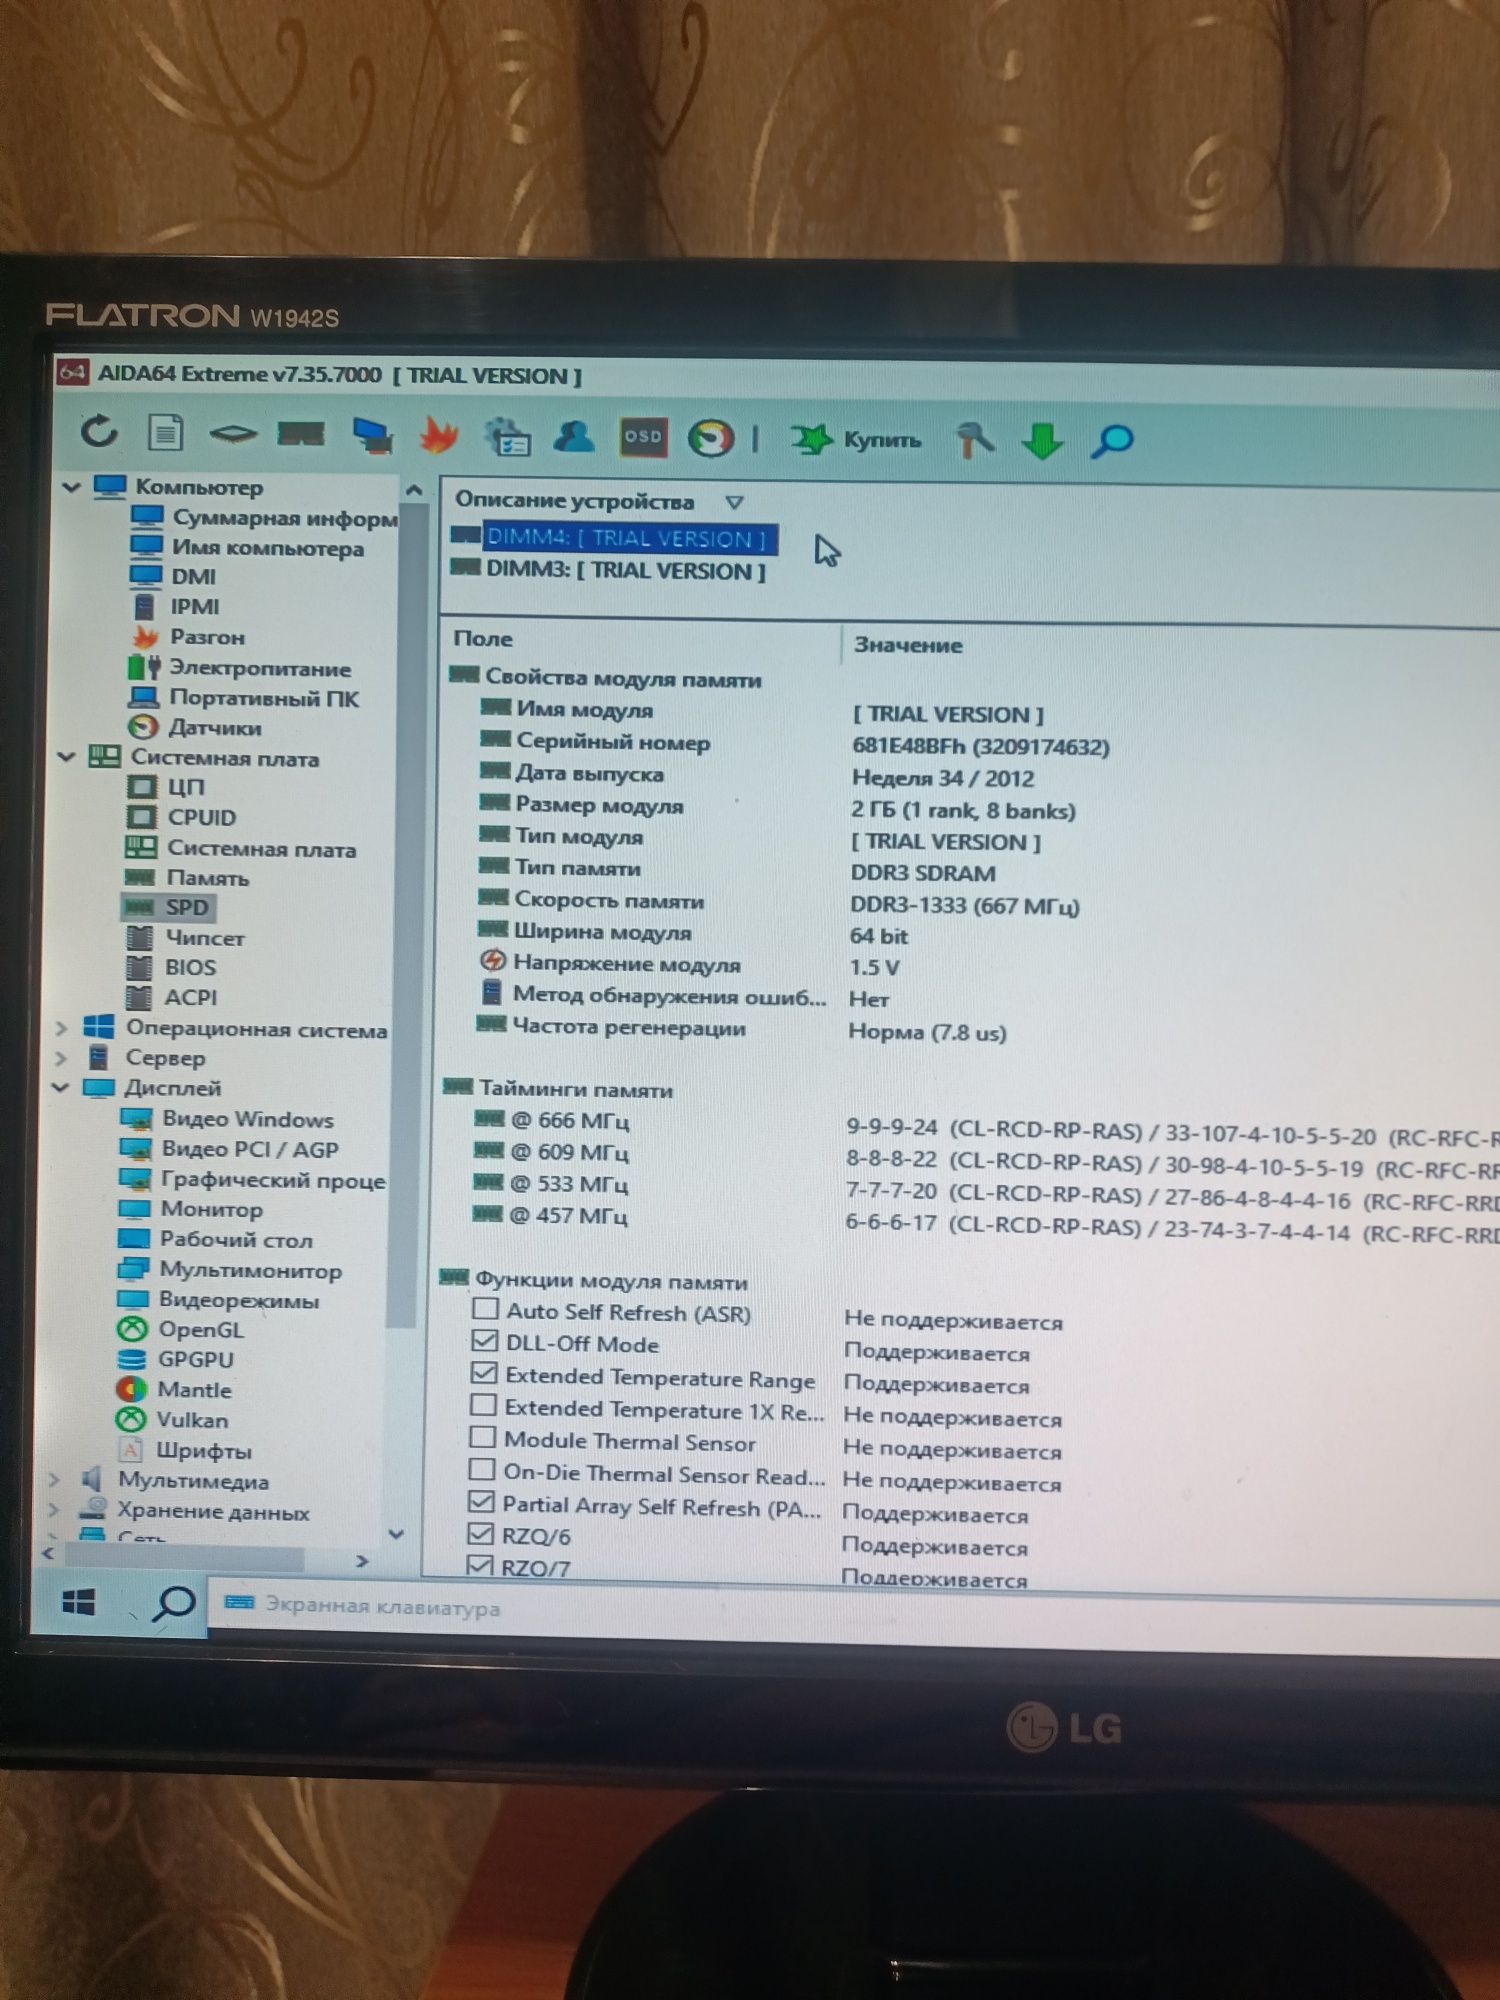This screenshot has height=2000, width=1500.
Task: Click the sensor gauge toolbar icon
Action: 710,438
